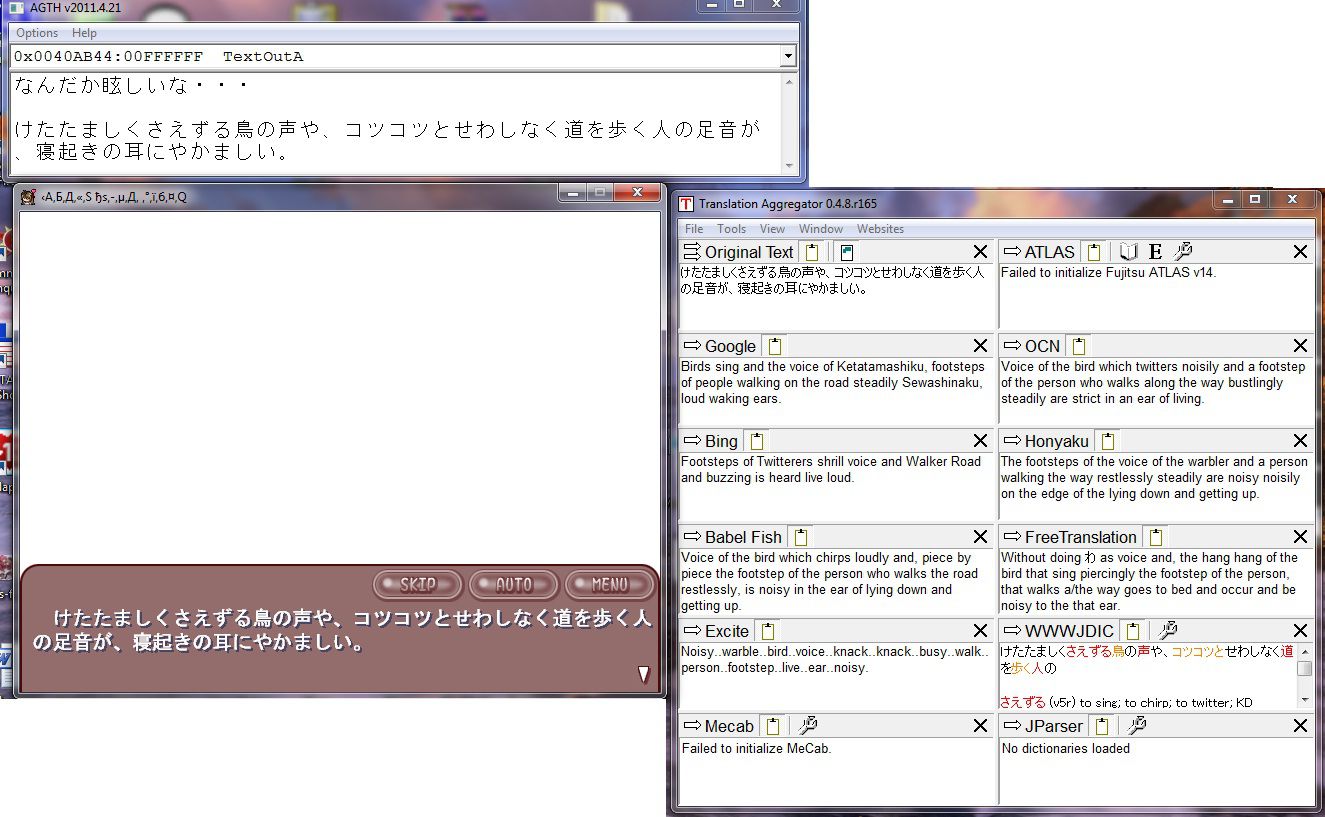Viewport: 1325px width, 817px height.
Task: Click the JParser panel clipboard icon
Action: 1101,726
